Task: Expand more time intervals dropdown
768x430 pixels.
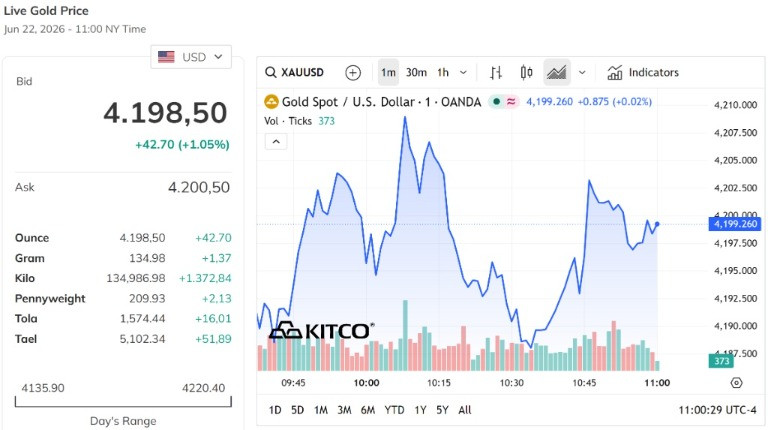Action: 463,72
